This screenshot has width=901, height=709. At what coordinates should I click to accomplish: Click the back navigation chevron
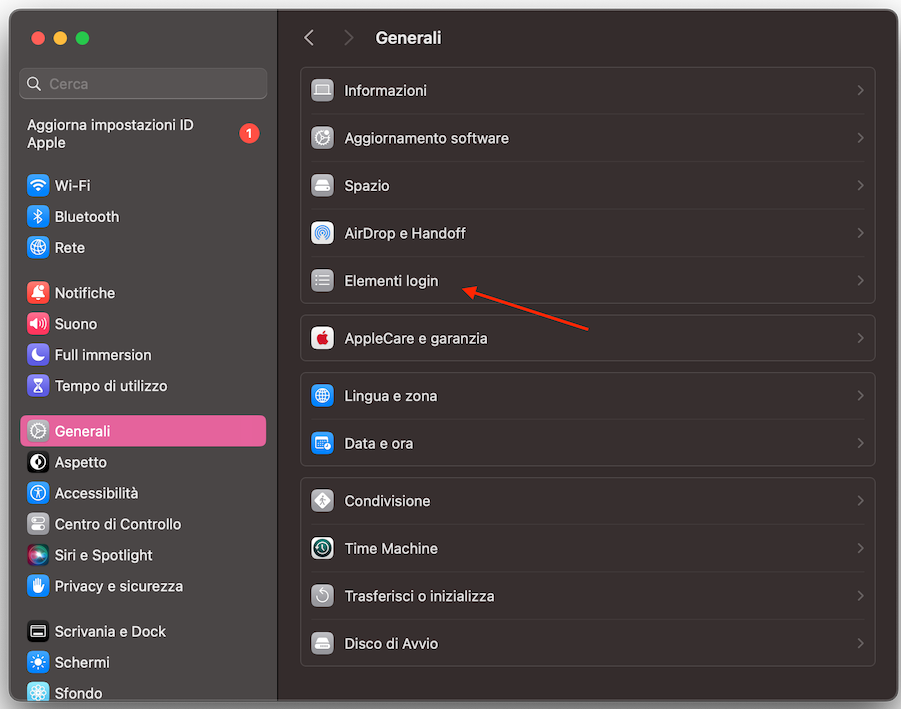click(309, 37)
